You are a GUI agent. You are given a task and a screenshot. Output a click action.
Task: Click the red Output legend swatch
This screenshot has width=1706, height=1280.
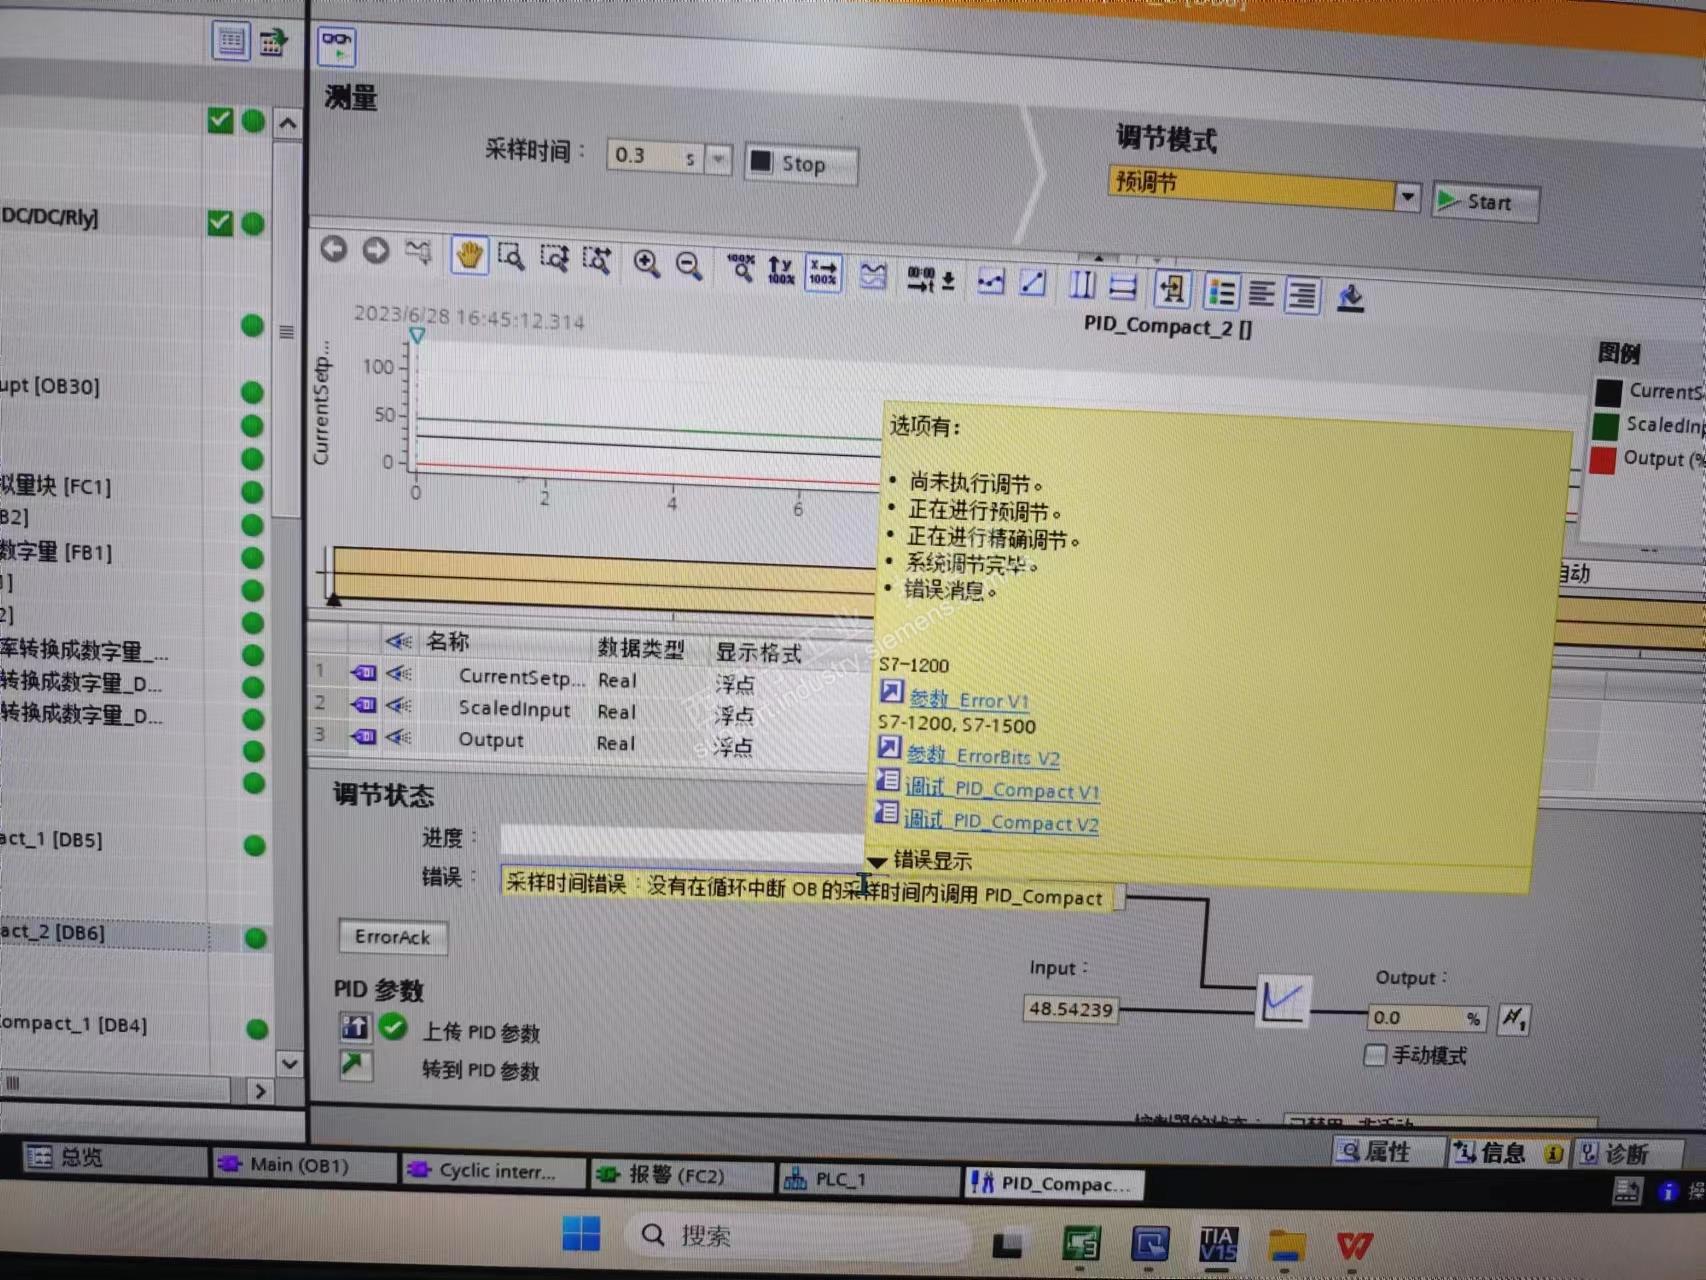click(x=1603, y=459)
